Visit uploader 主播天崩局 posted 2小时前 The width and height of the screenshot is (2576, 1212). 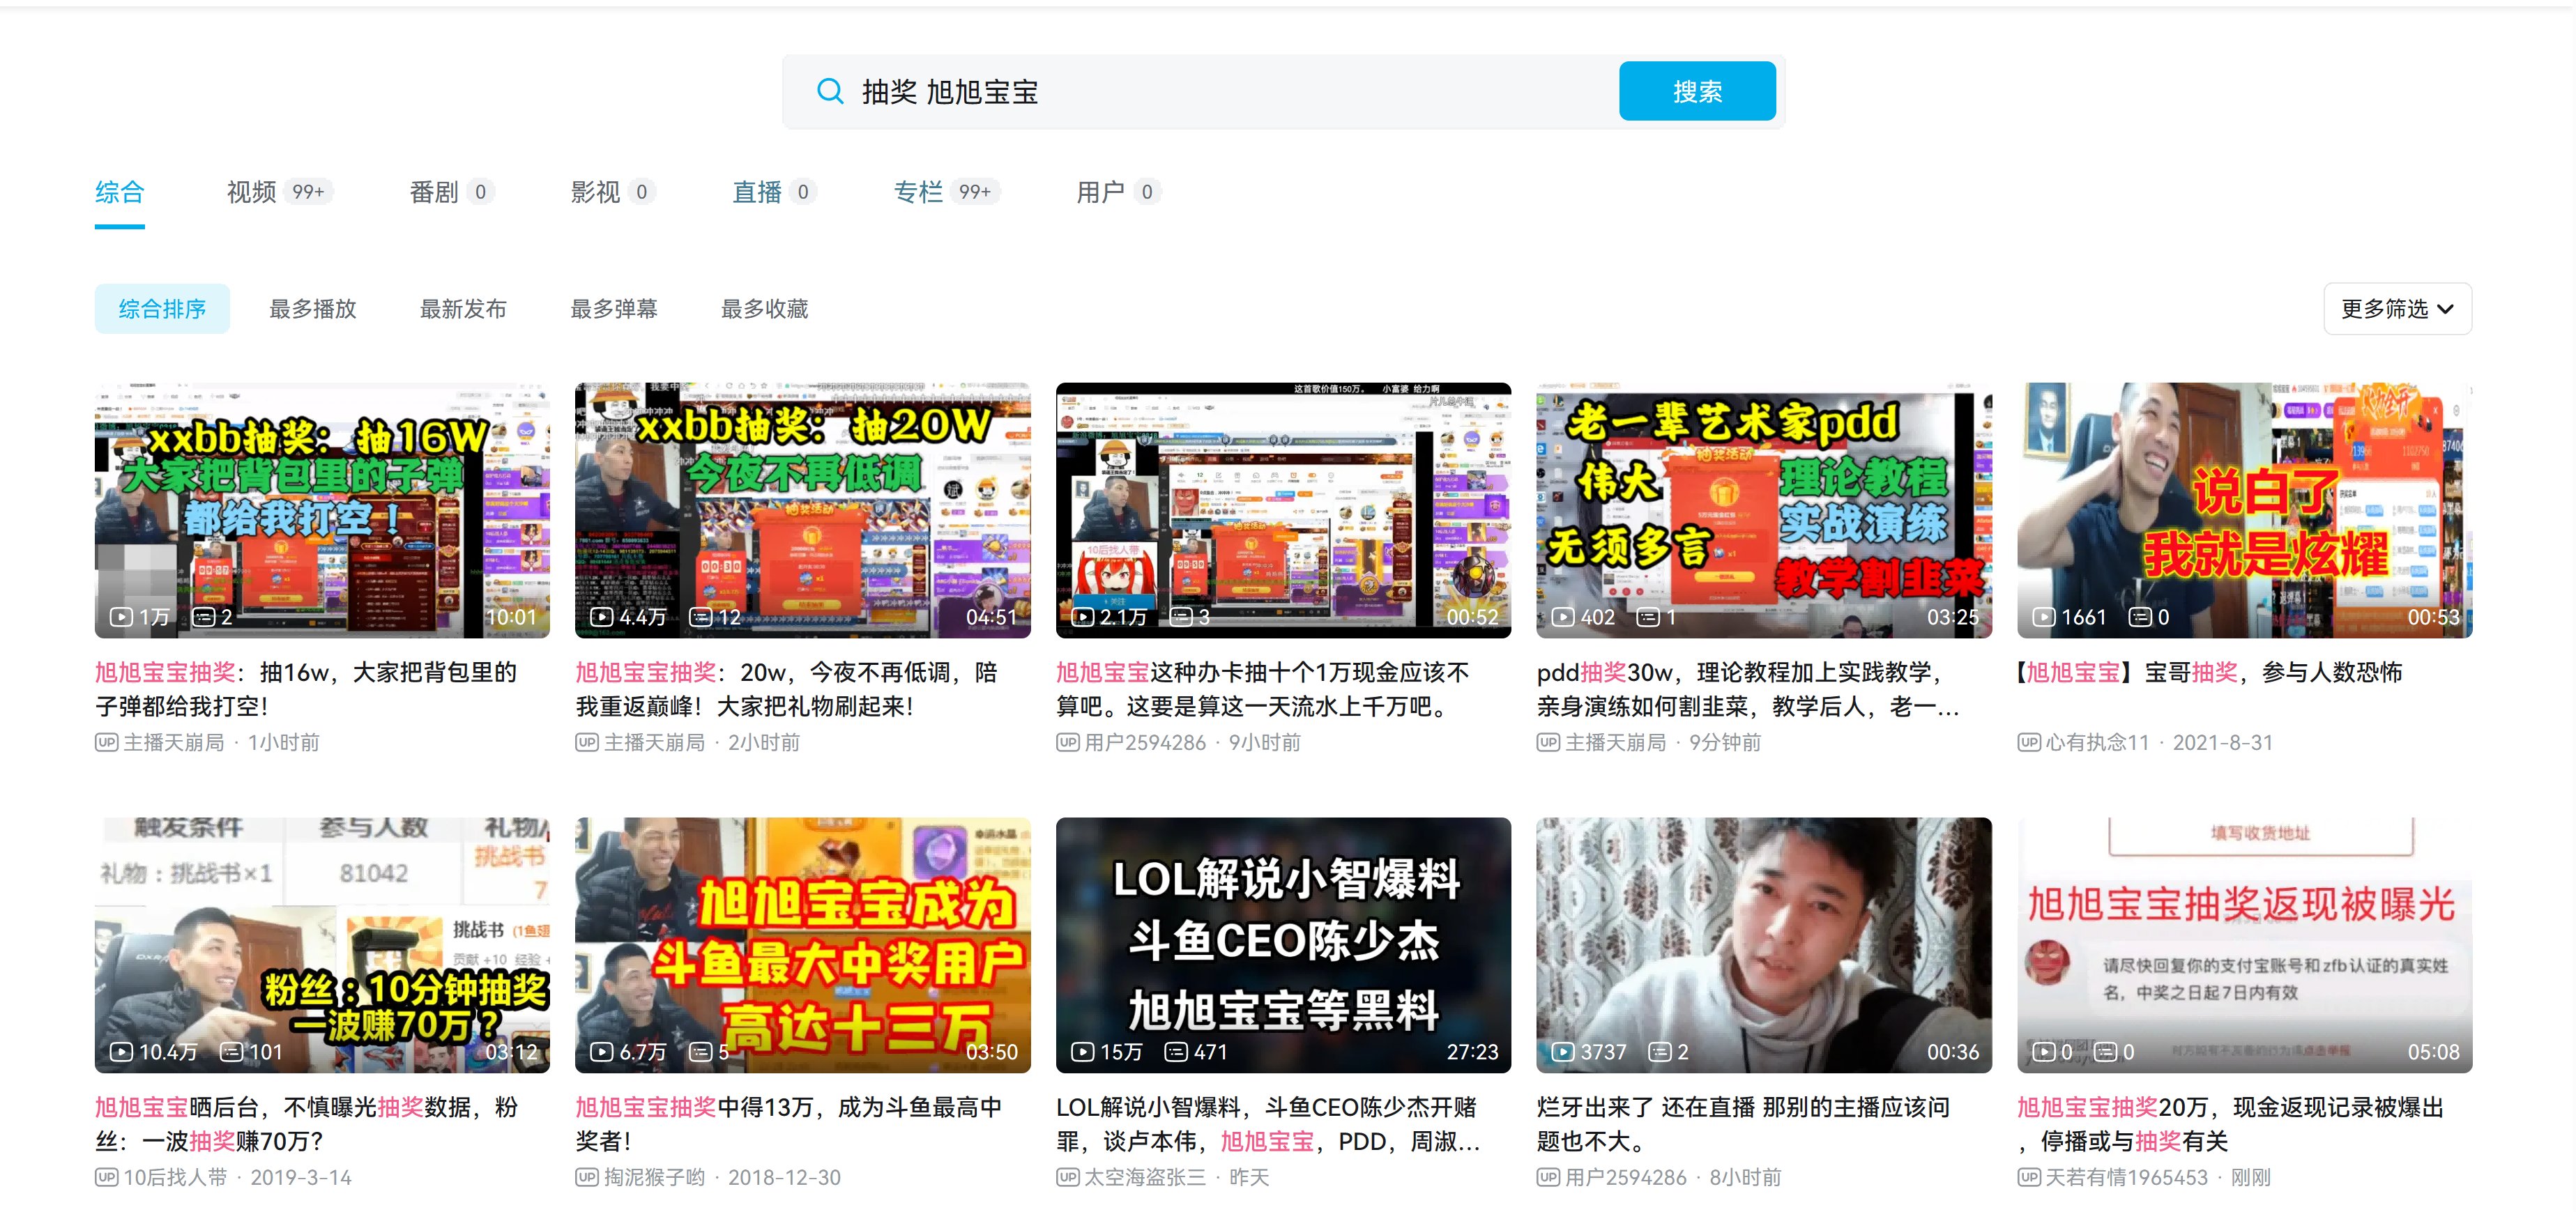654,742
